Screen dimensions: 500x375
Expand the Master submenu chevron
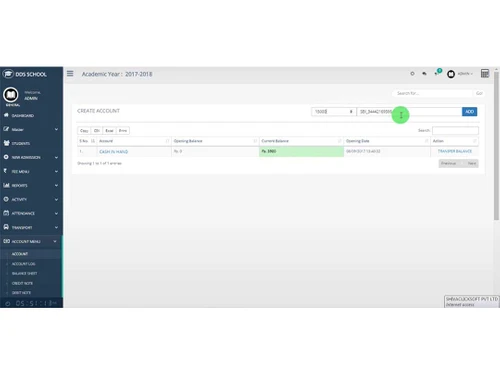click(56, 129)
